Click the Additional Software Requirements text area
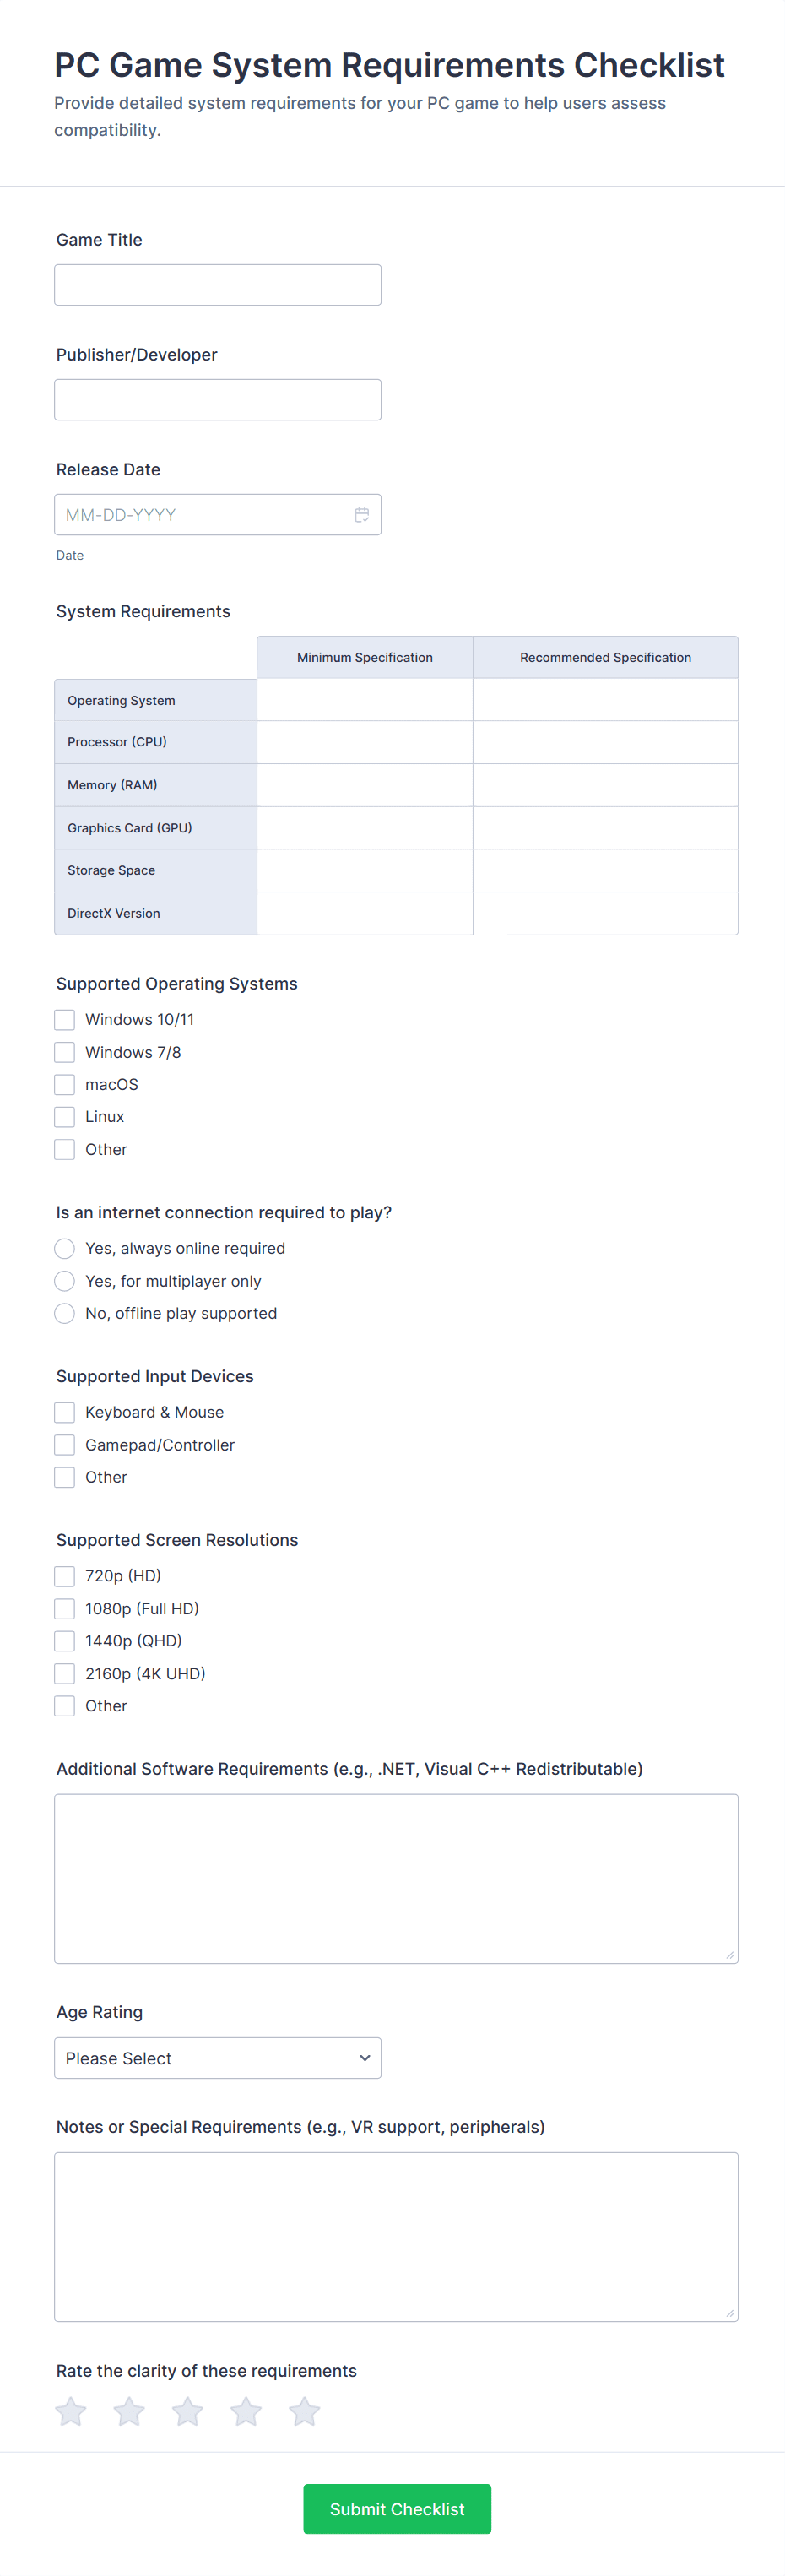This screenshot has height=2576, width=785. tap(396, 1879)
